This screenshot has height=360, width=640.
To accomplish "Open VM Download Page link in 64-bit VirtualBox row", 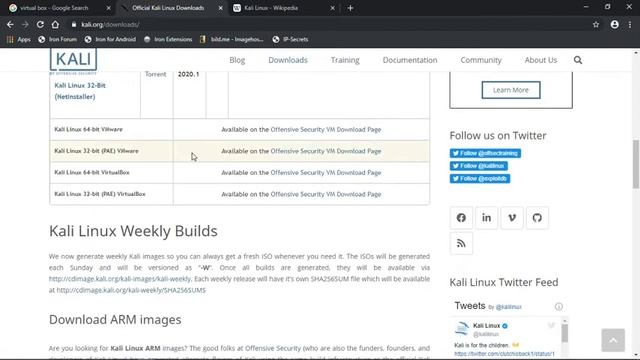I will point(326,173).
